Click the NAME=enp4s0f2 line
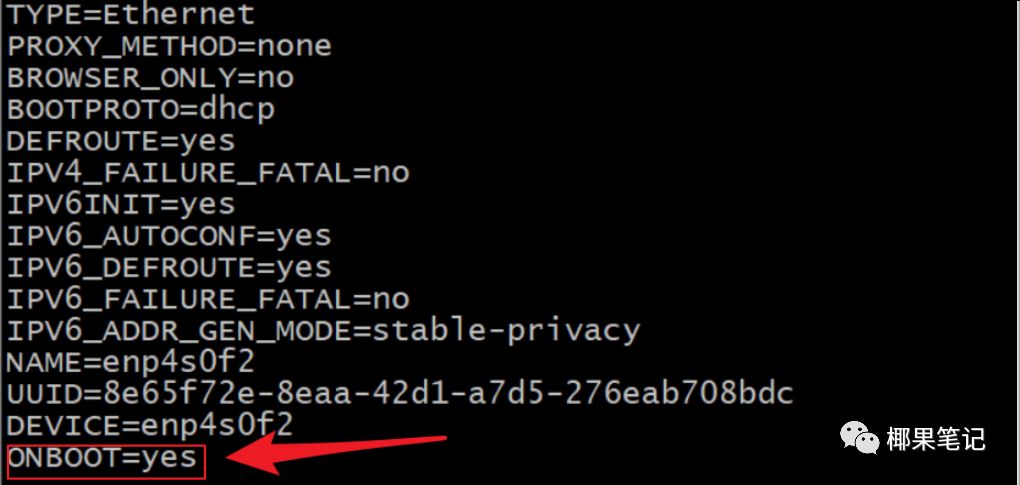This screenshot has height=485, width=1020. coord(131,362)
